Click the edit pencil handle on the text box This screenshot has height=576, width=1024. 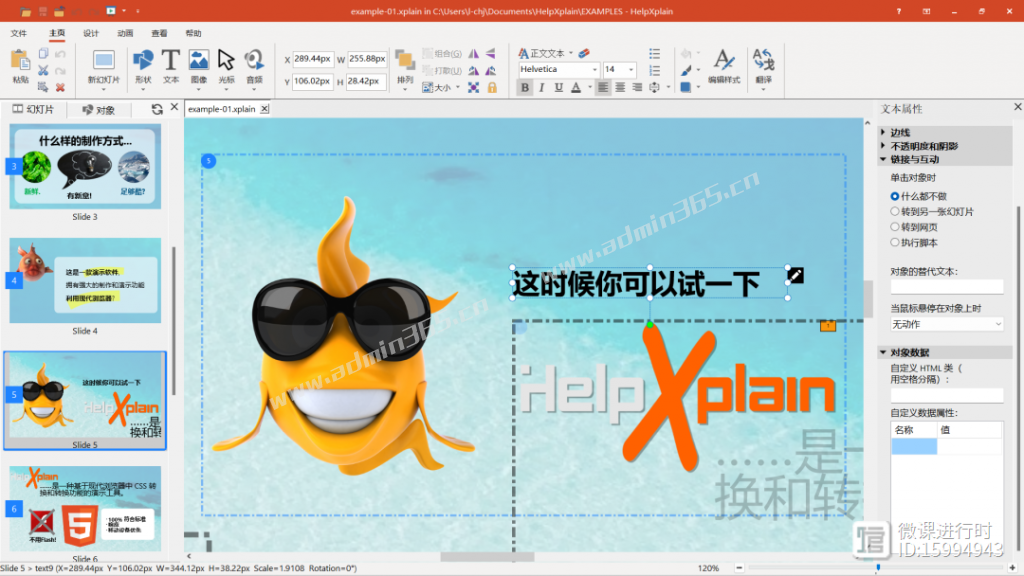coord(795,276)
